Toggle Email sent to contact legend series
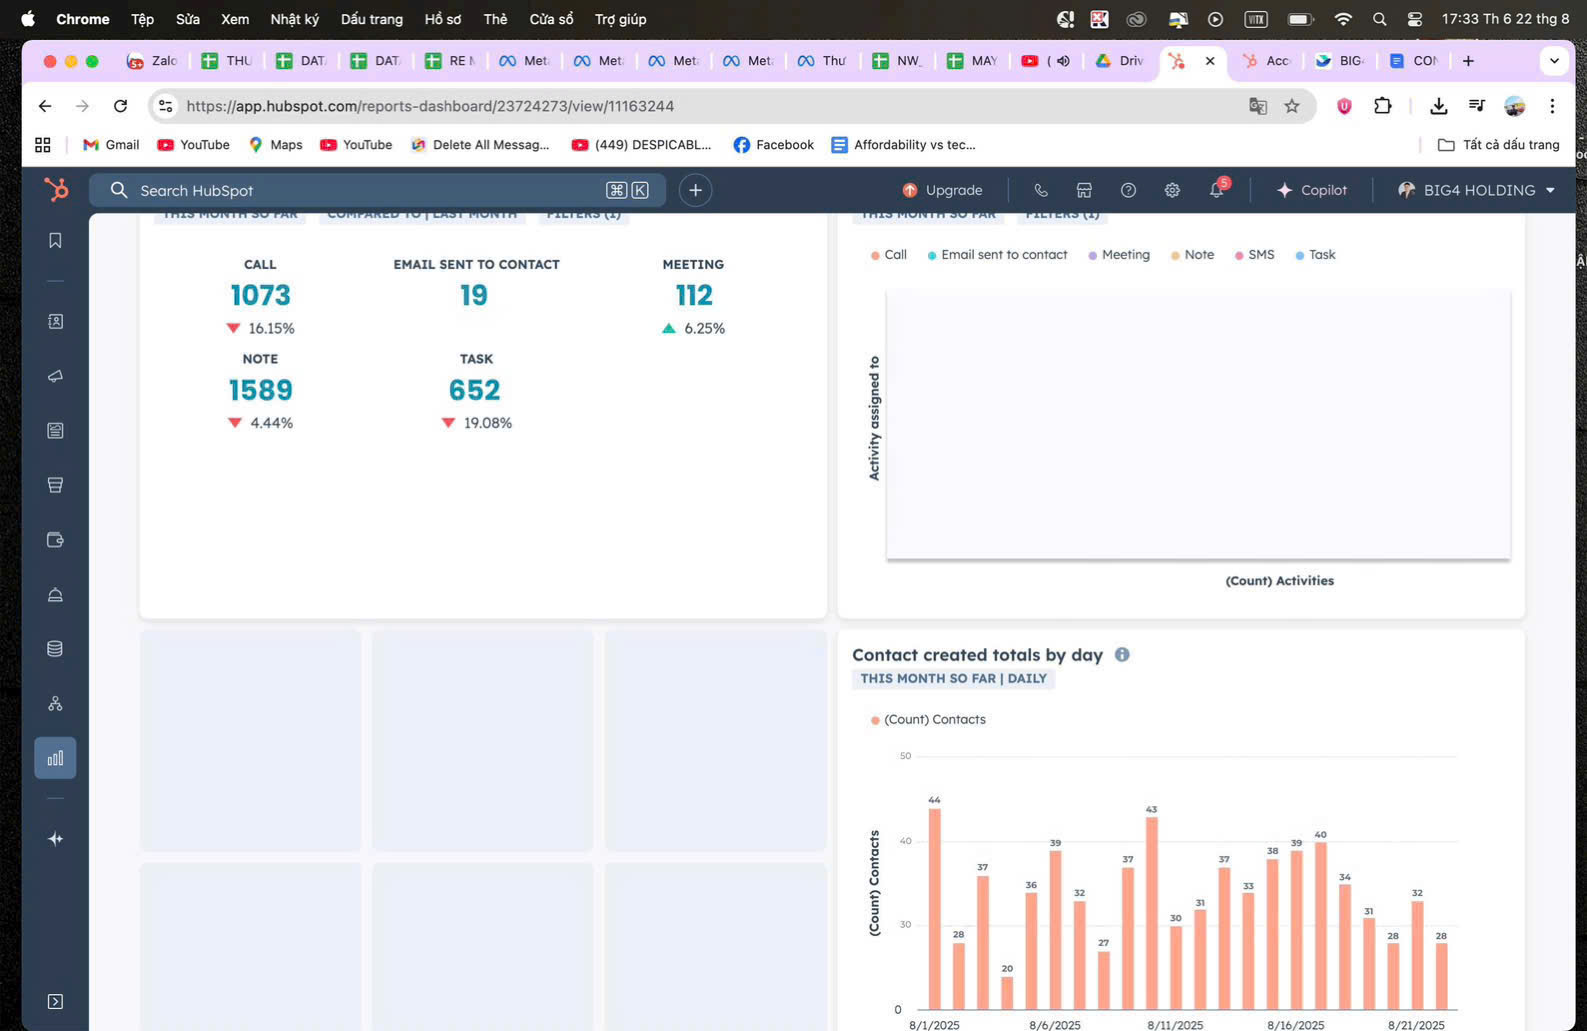Screen dimensions: 1587x1031 [x=997, y=255]
